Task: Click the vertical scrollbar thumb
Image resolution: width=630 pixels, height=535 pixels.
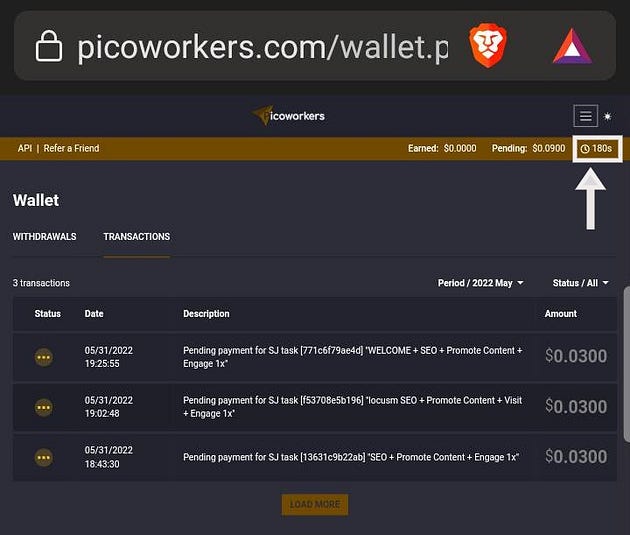Action: (627, 364)
